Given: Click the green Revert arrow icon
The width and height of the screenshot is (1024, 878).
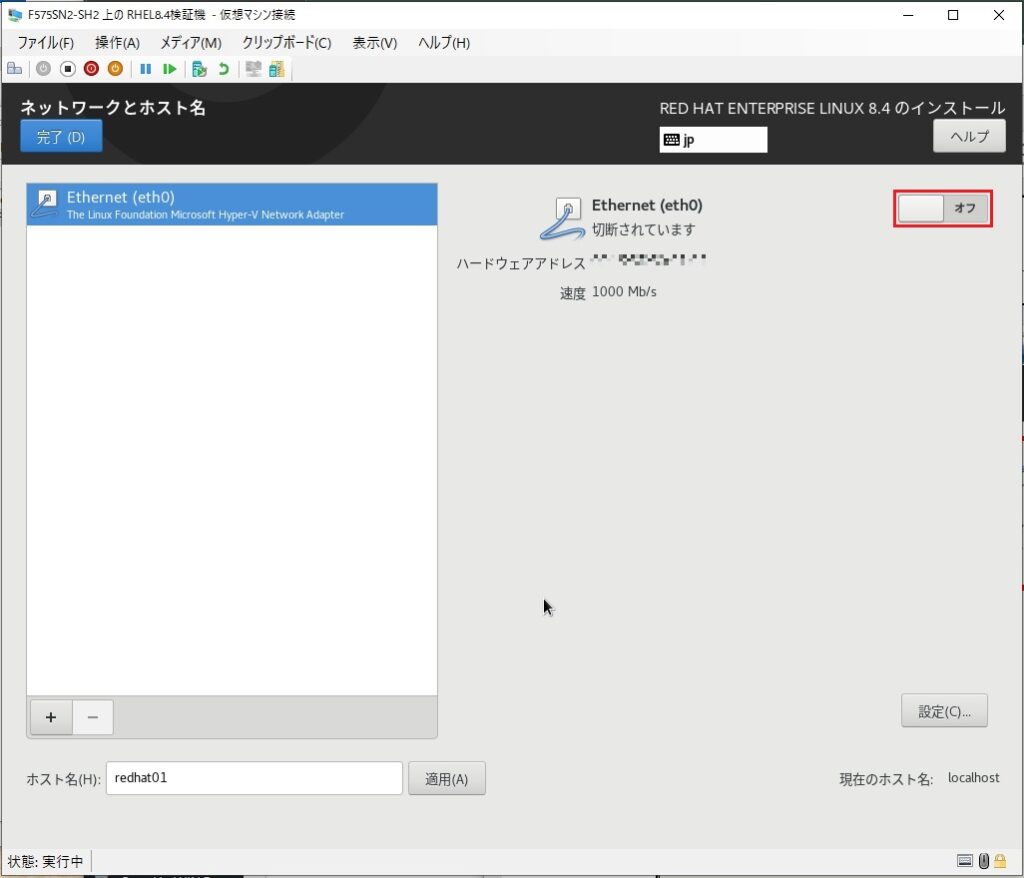Looking at the screenshot, I should 223,69.
